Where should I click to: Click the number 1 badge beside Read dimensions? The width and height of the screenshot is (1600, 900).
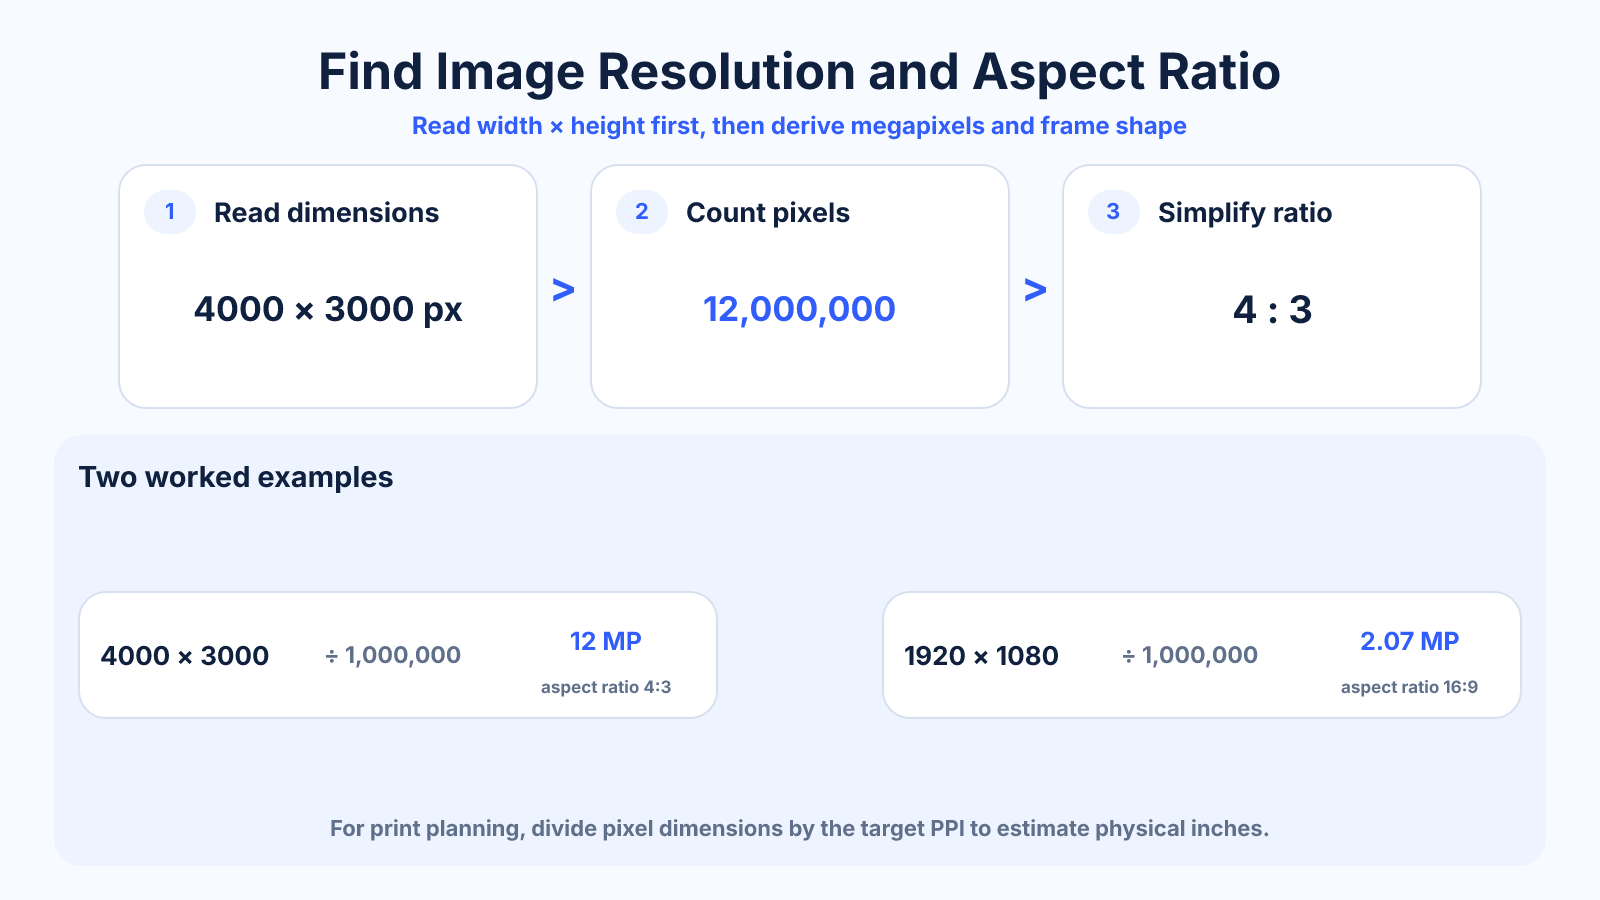pyautogui.click(x=170, y=212)
